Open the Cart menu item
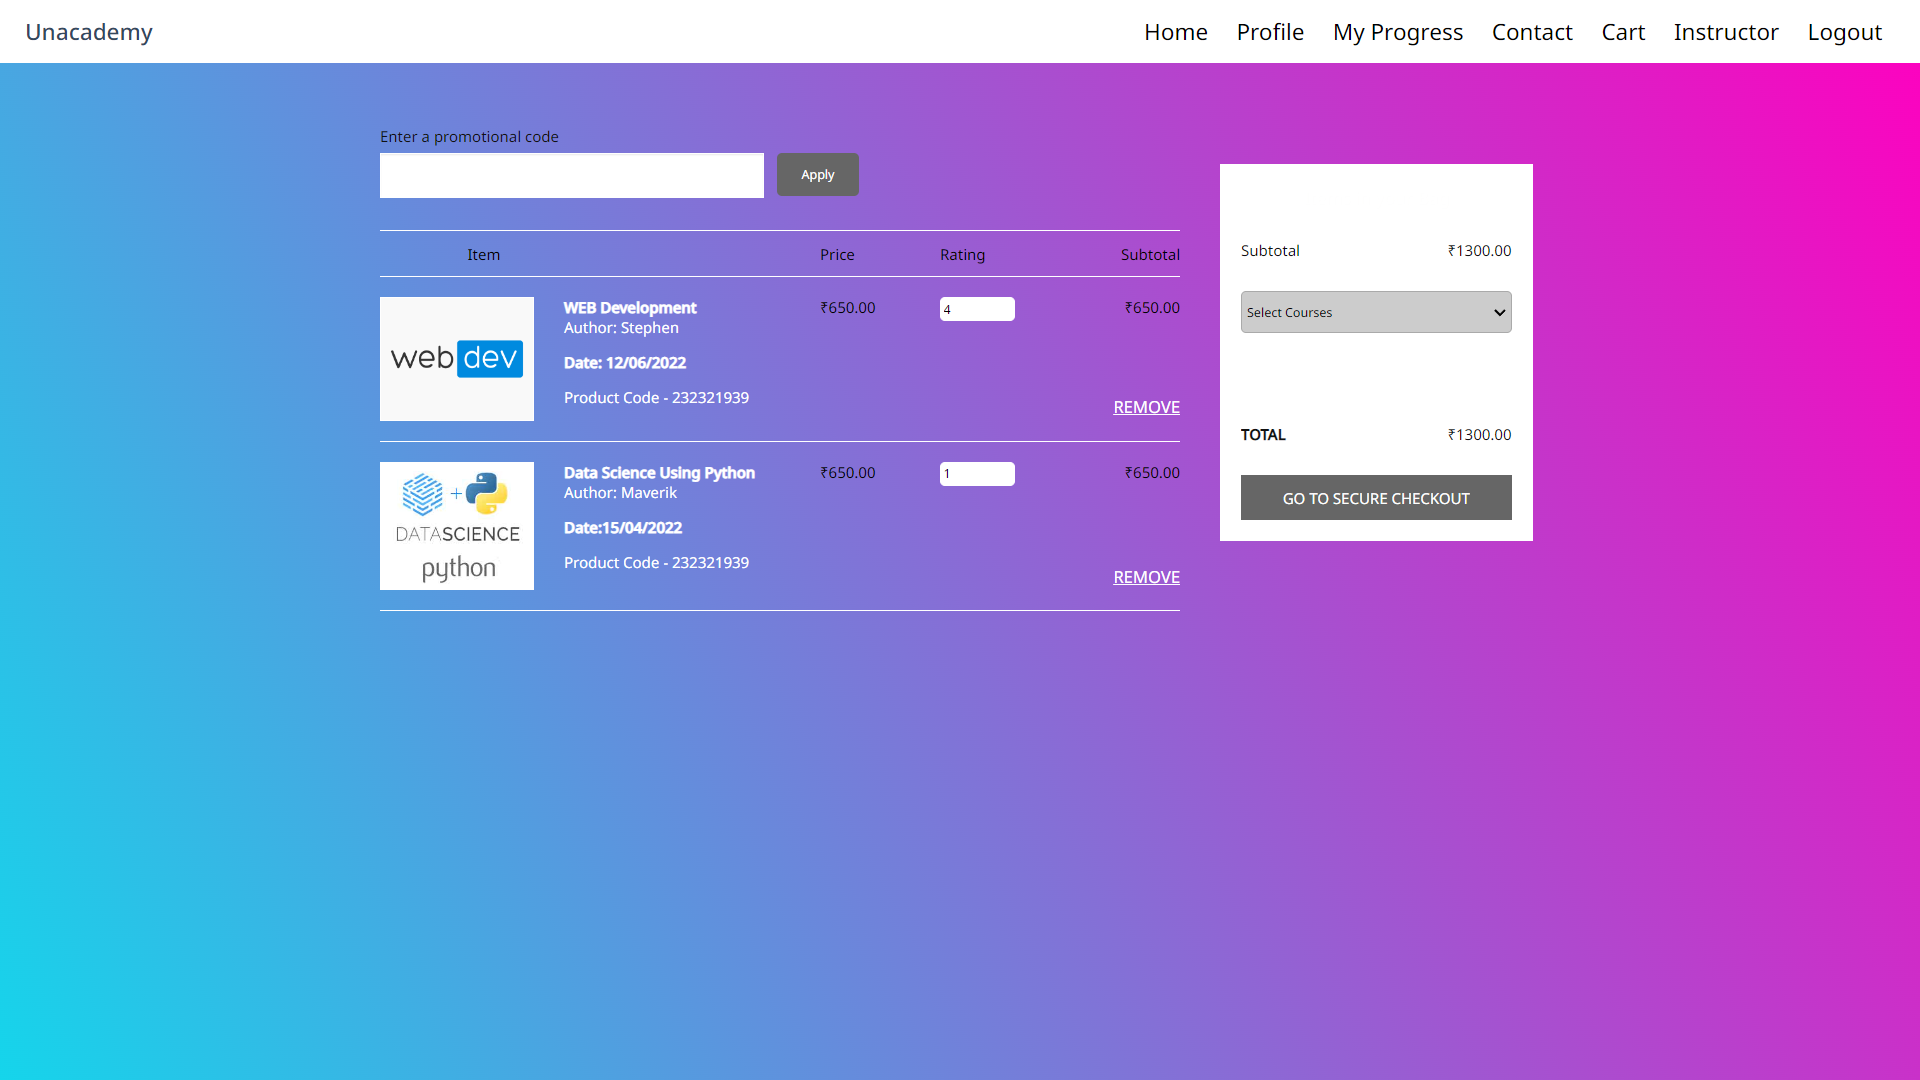The height and width of the screenshot is (1080, 1920). (1622, 31)
